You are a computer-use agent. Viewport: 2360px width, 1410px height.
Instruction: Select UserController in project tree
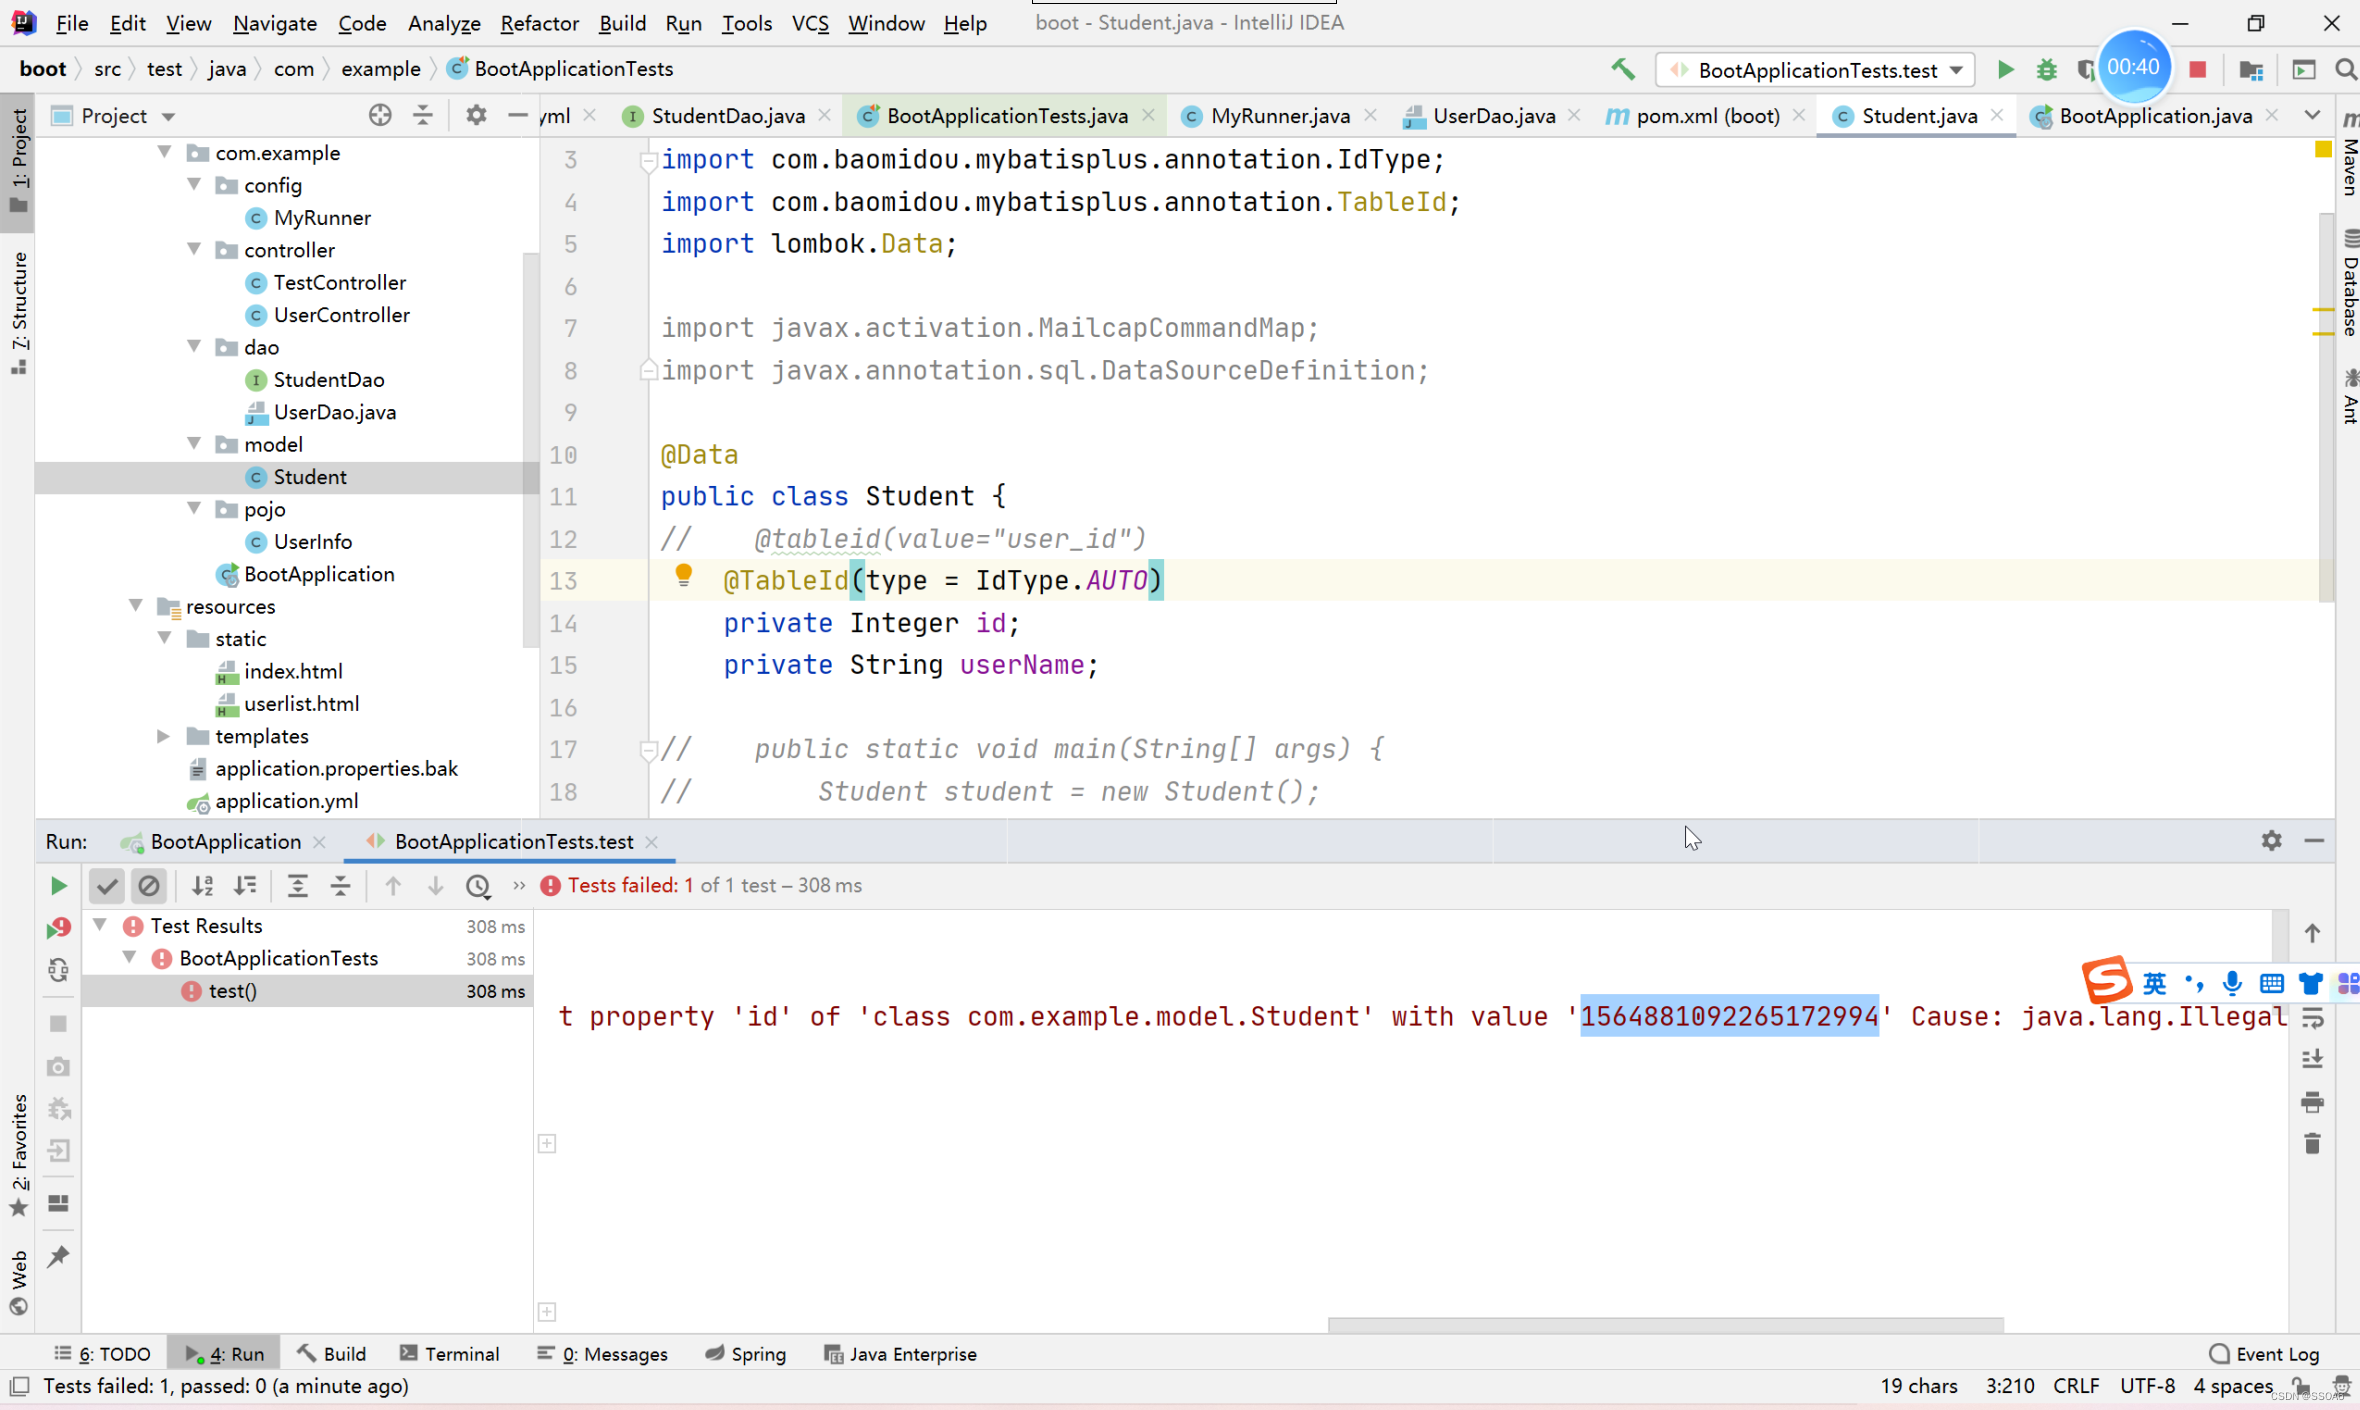tap(341, 314)
